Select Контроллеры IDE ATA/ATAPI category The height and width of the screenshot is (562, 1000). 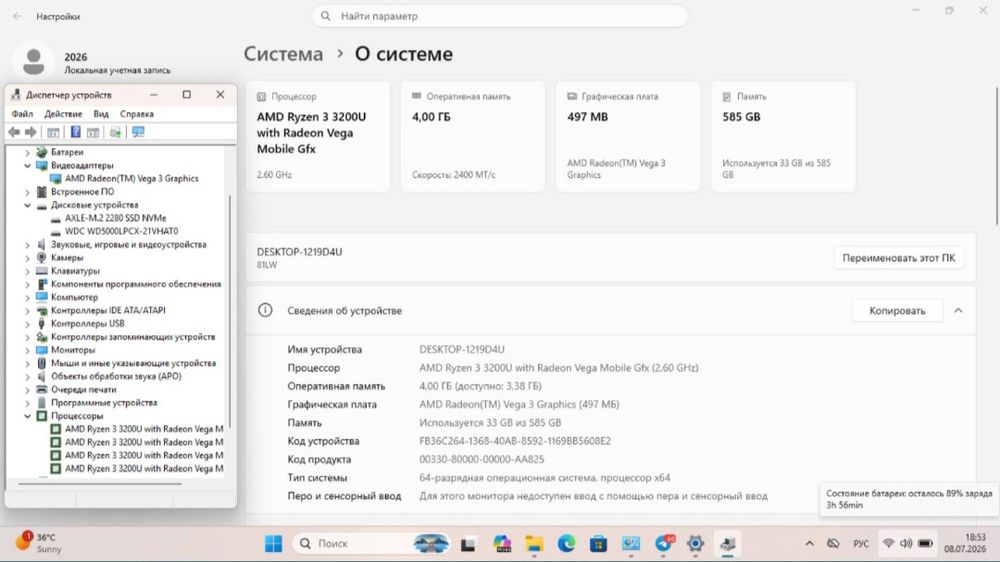click(x=108, y=310)
